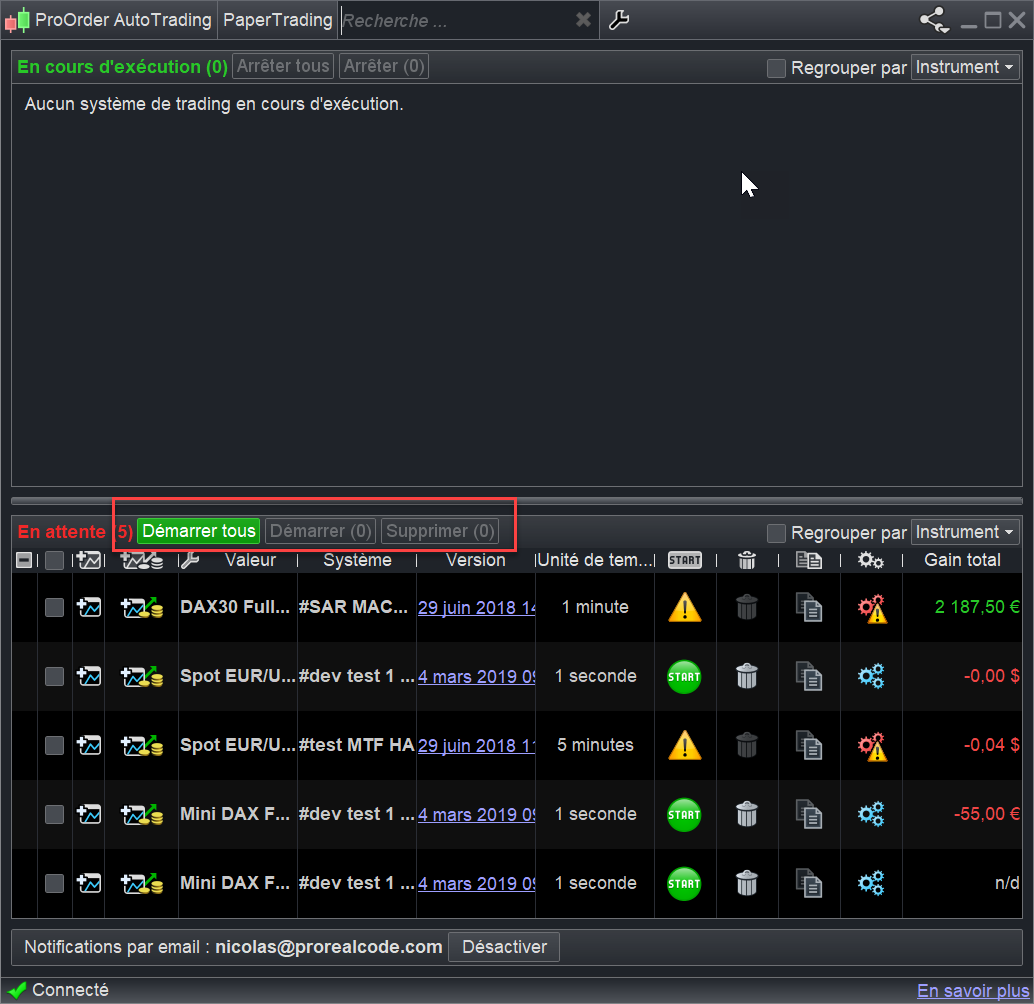Click the Arrêter tous button

[x=283, y=66]
